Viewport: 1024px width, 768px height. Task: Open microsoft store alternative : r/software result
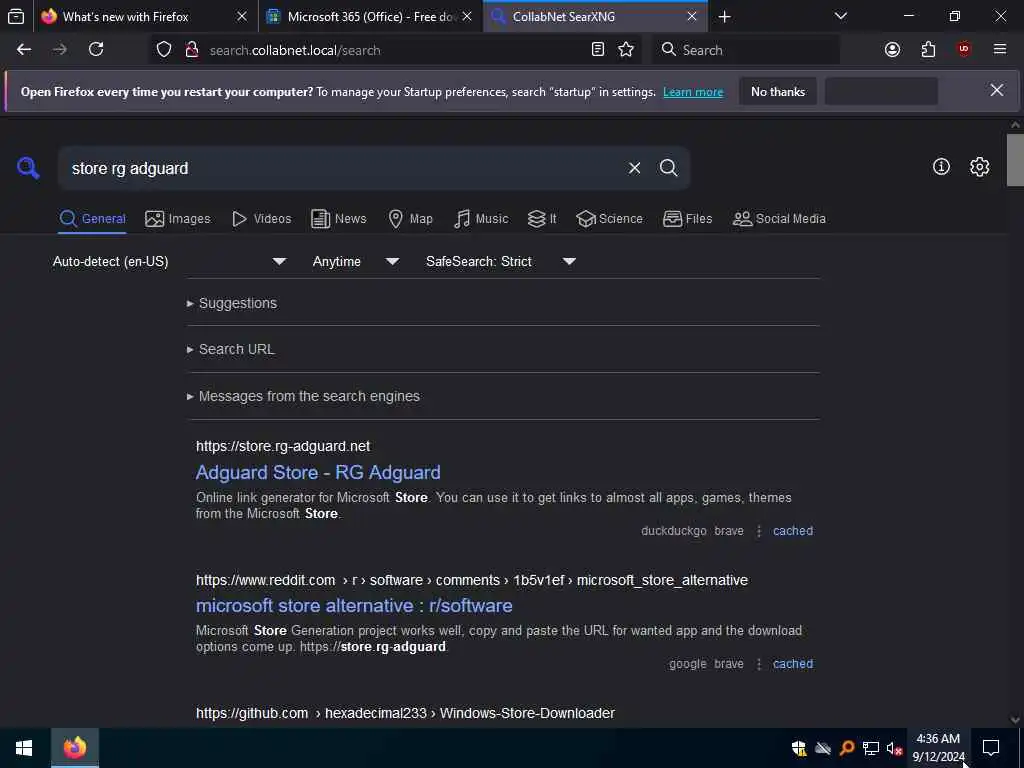(x=354, y=605)
